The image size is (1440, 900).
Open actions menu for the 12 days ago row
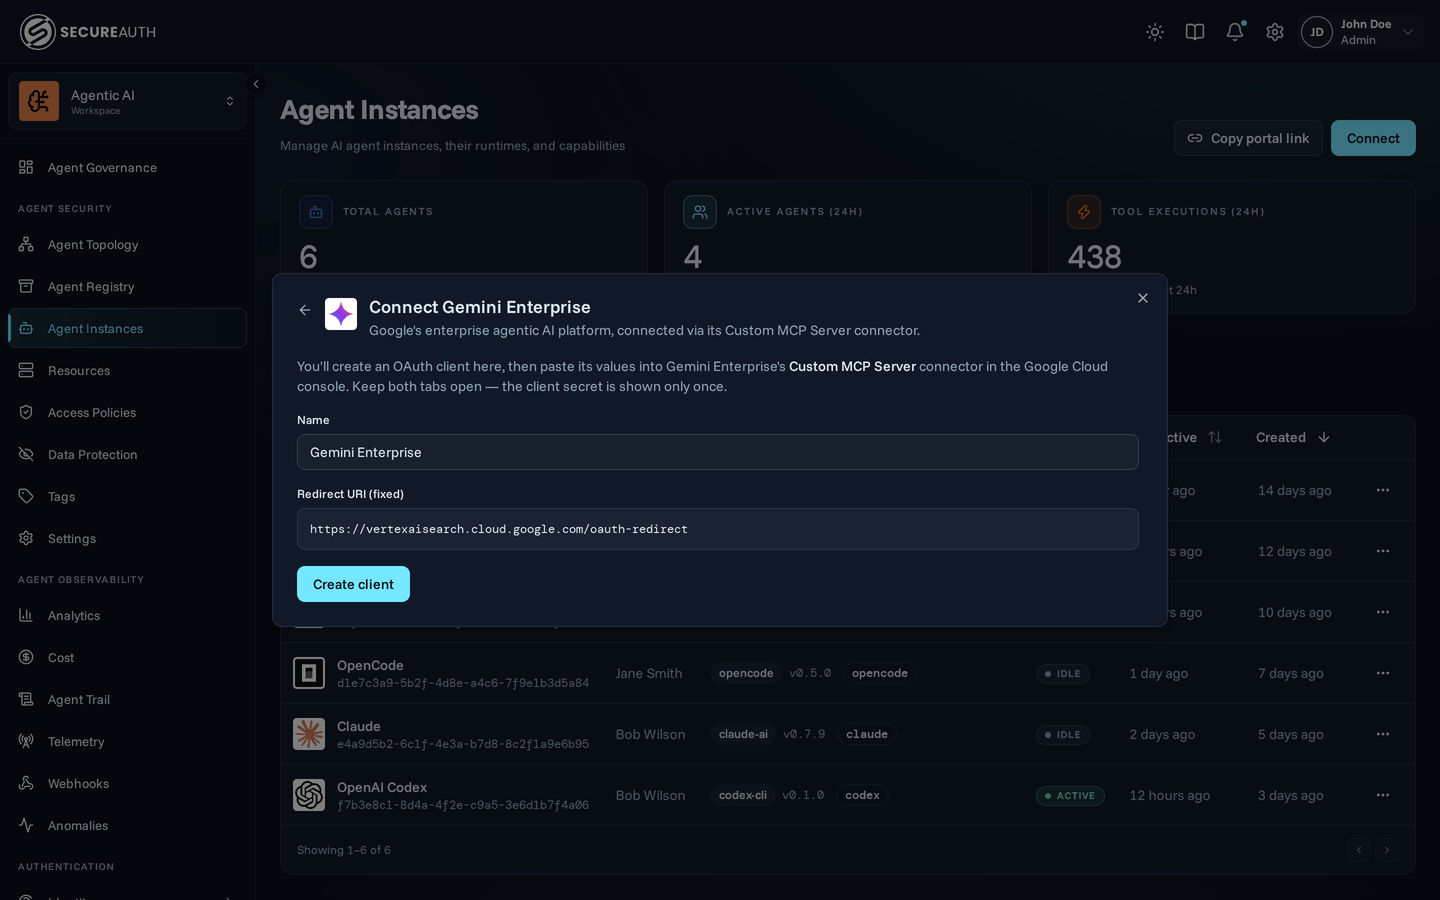(1383, 551)
